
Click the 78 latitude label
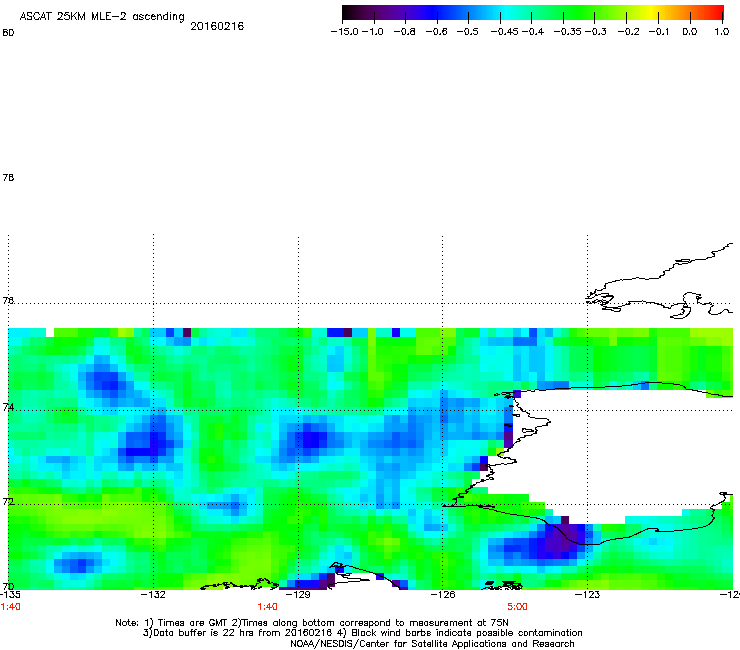tap(8, 177)
